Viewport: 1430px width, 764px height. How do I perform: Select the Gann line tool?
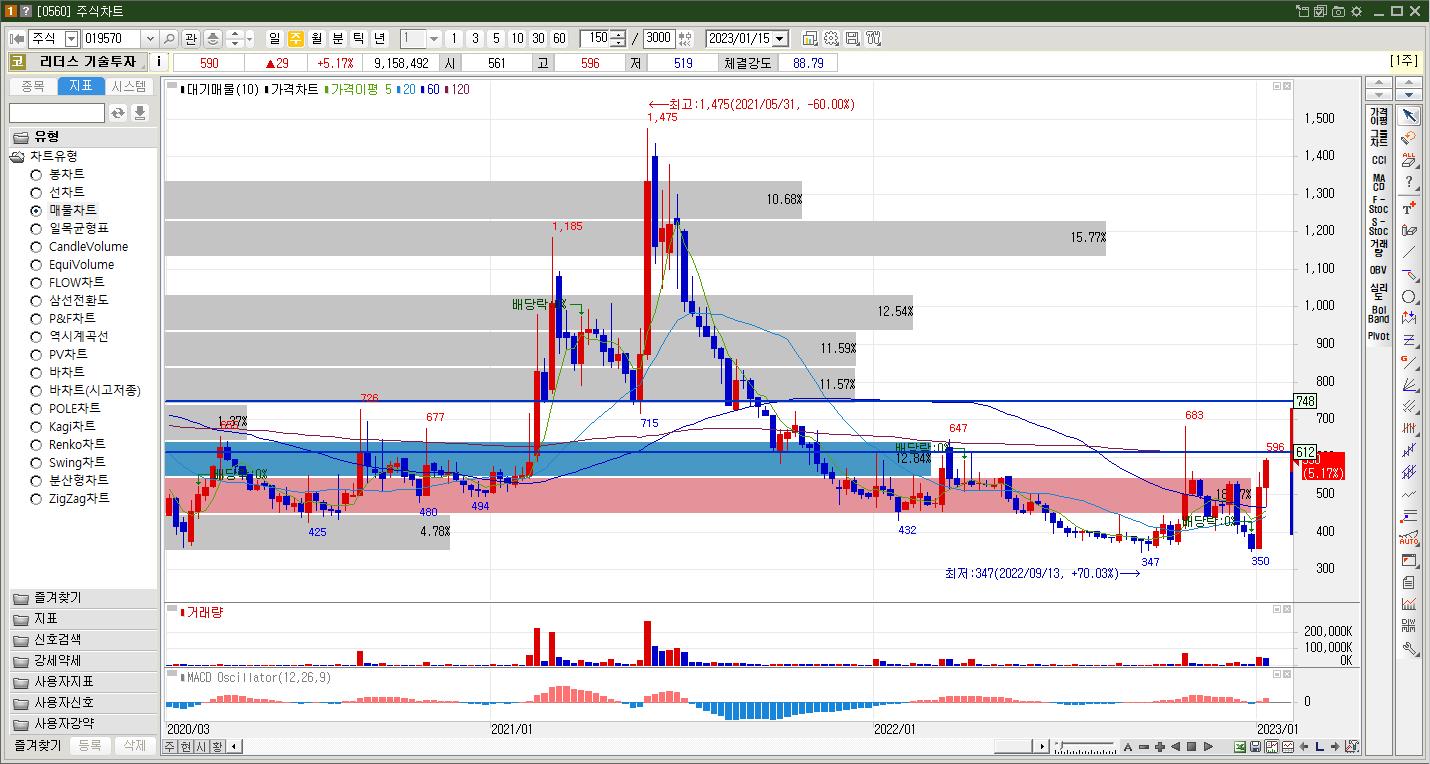1409,362
